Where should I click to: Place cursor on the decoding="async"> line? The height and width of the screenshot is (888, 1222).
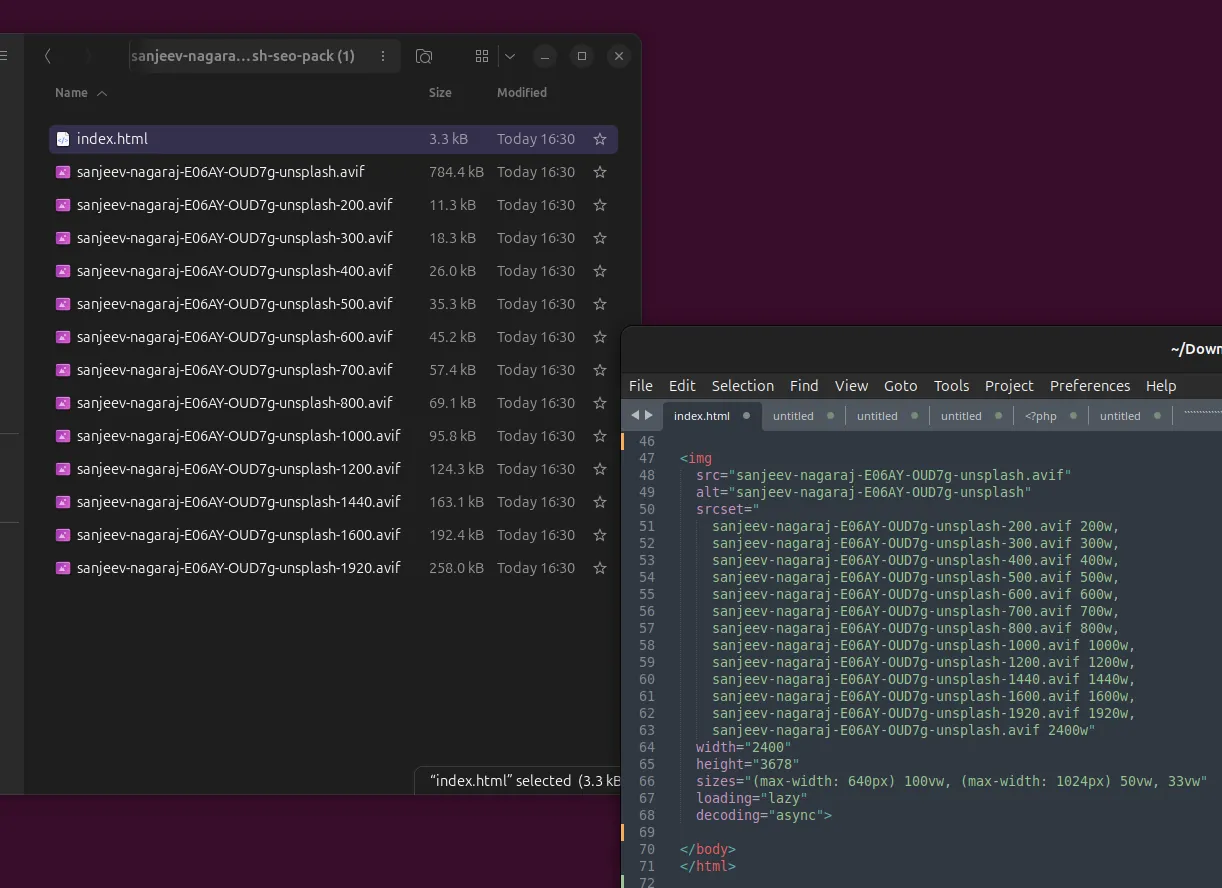point(764,815)
